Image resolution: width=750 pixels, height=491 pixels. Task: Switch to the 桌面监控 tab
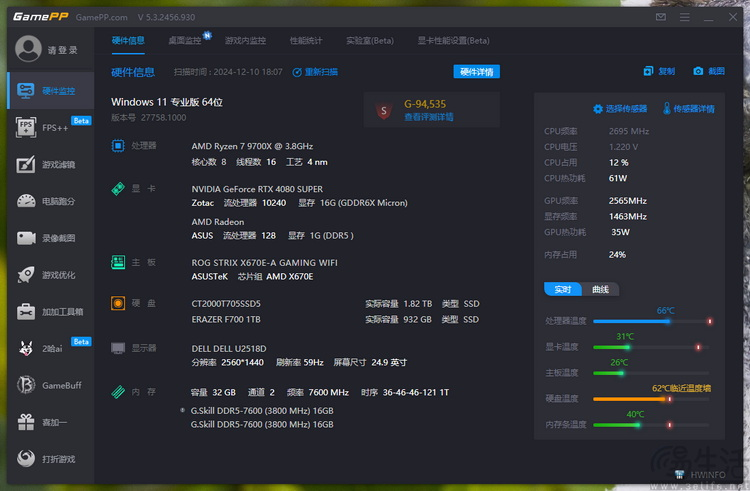point(185,41)
